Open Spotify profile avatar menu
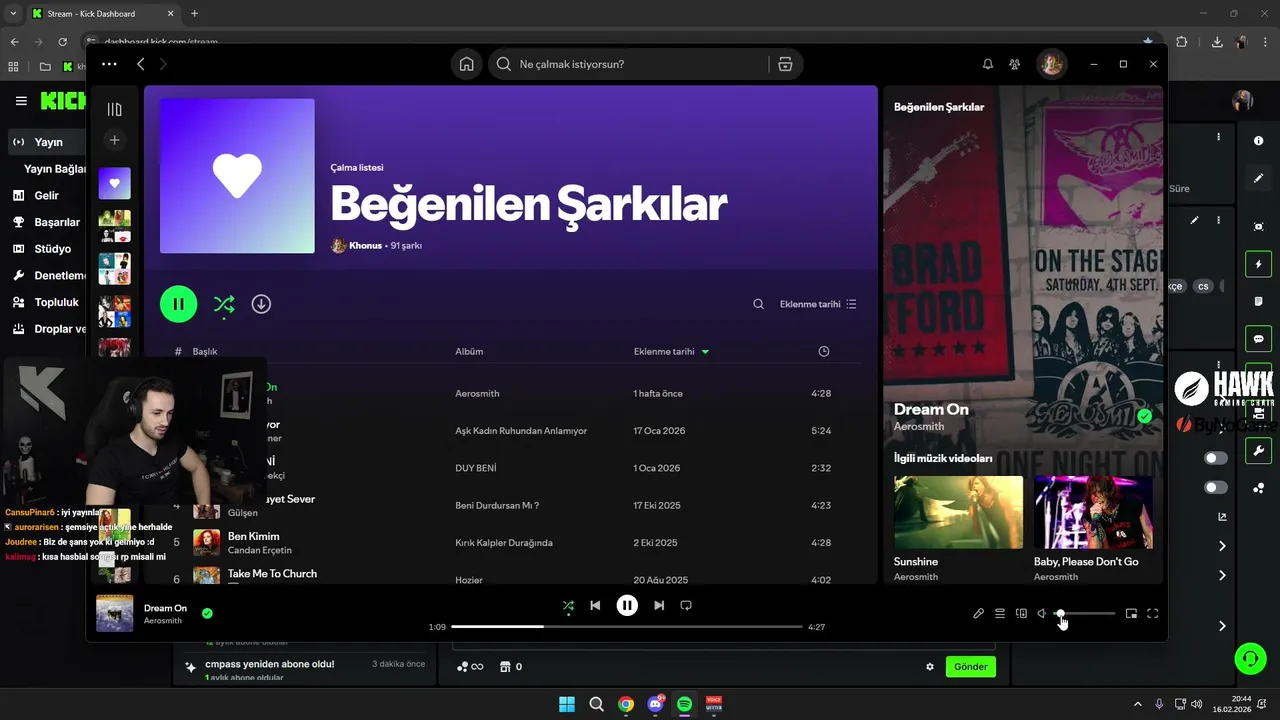Screen dimensions: 1280x720 tap(1051, 64)
